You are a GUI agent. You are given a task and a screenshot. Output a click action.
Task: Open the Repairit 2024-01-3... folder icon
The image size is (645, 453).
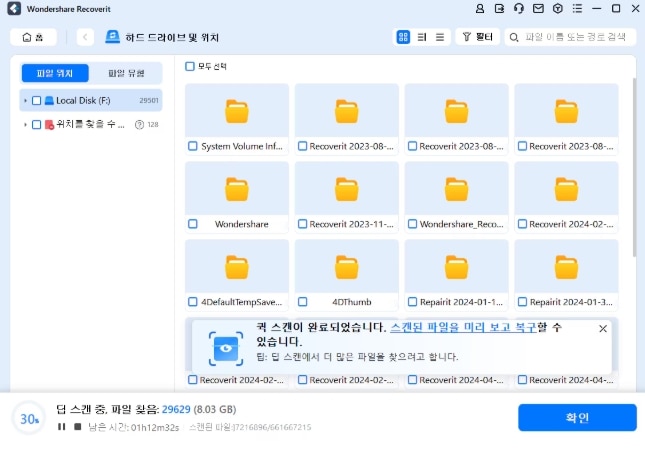point(566,267)
